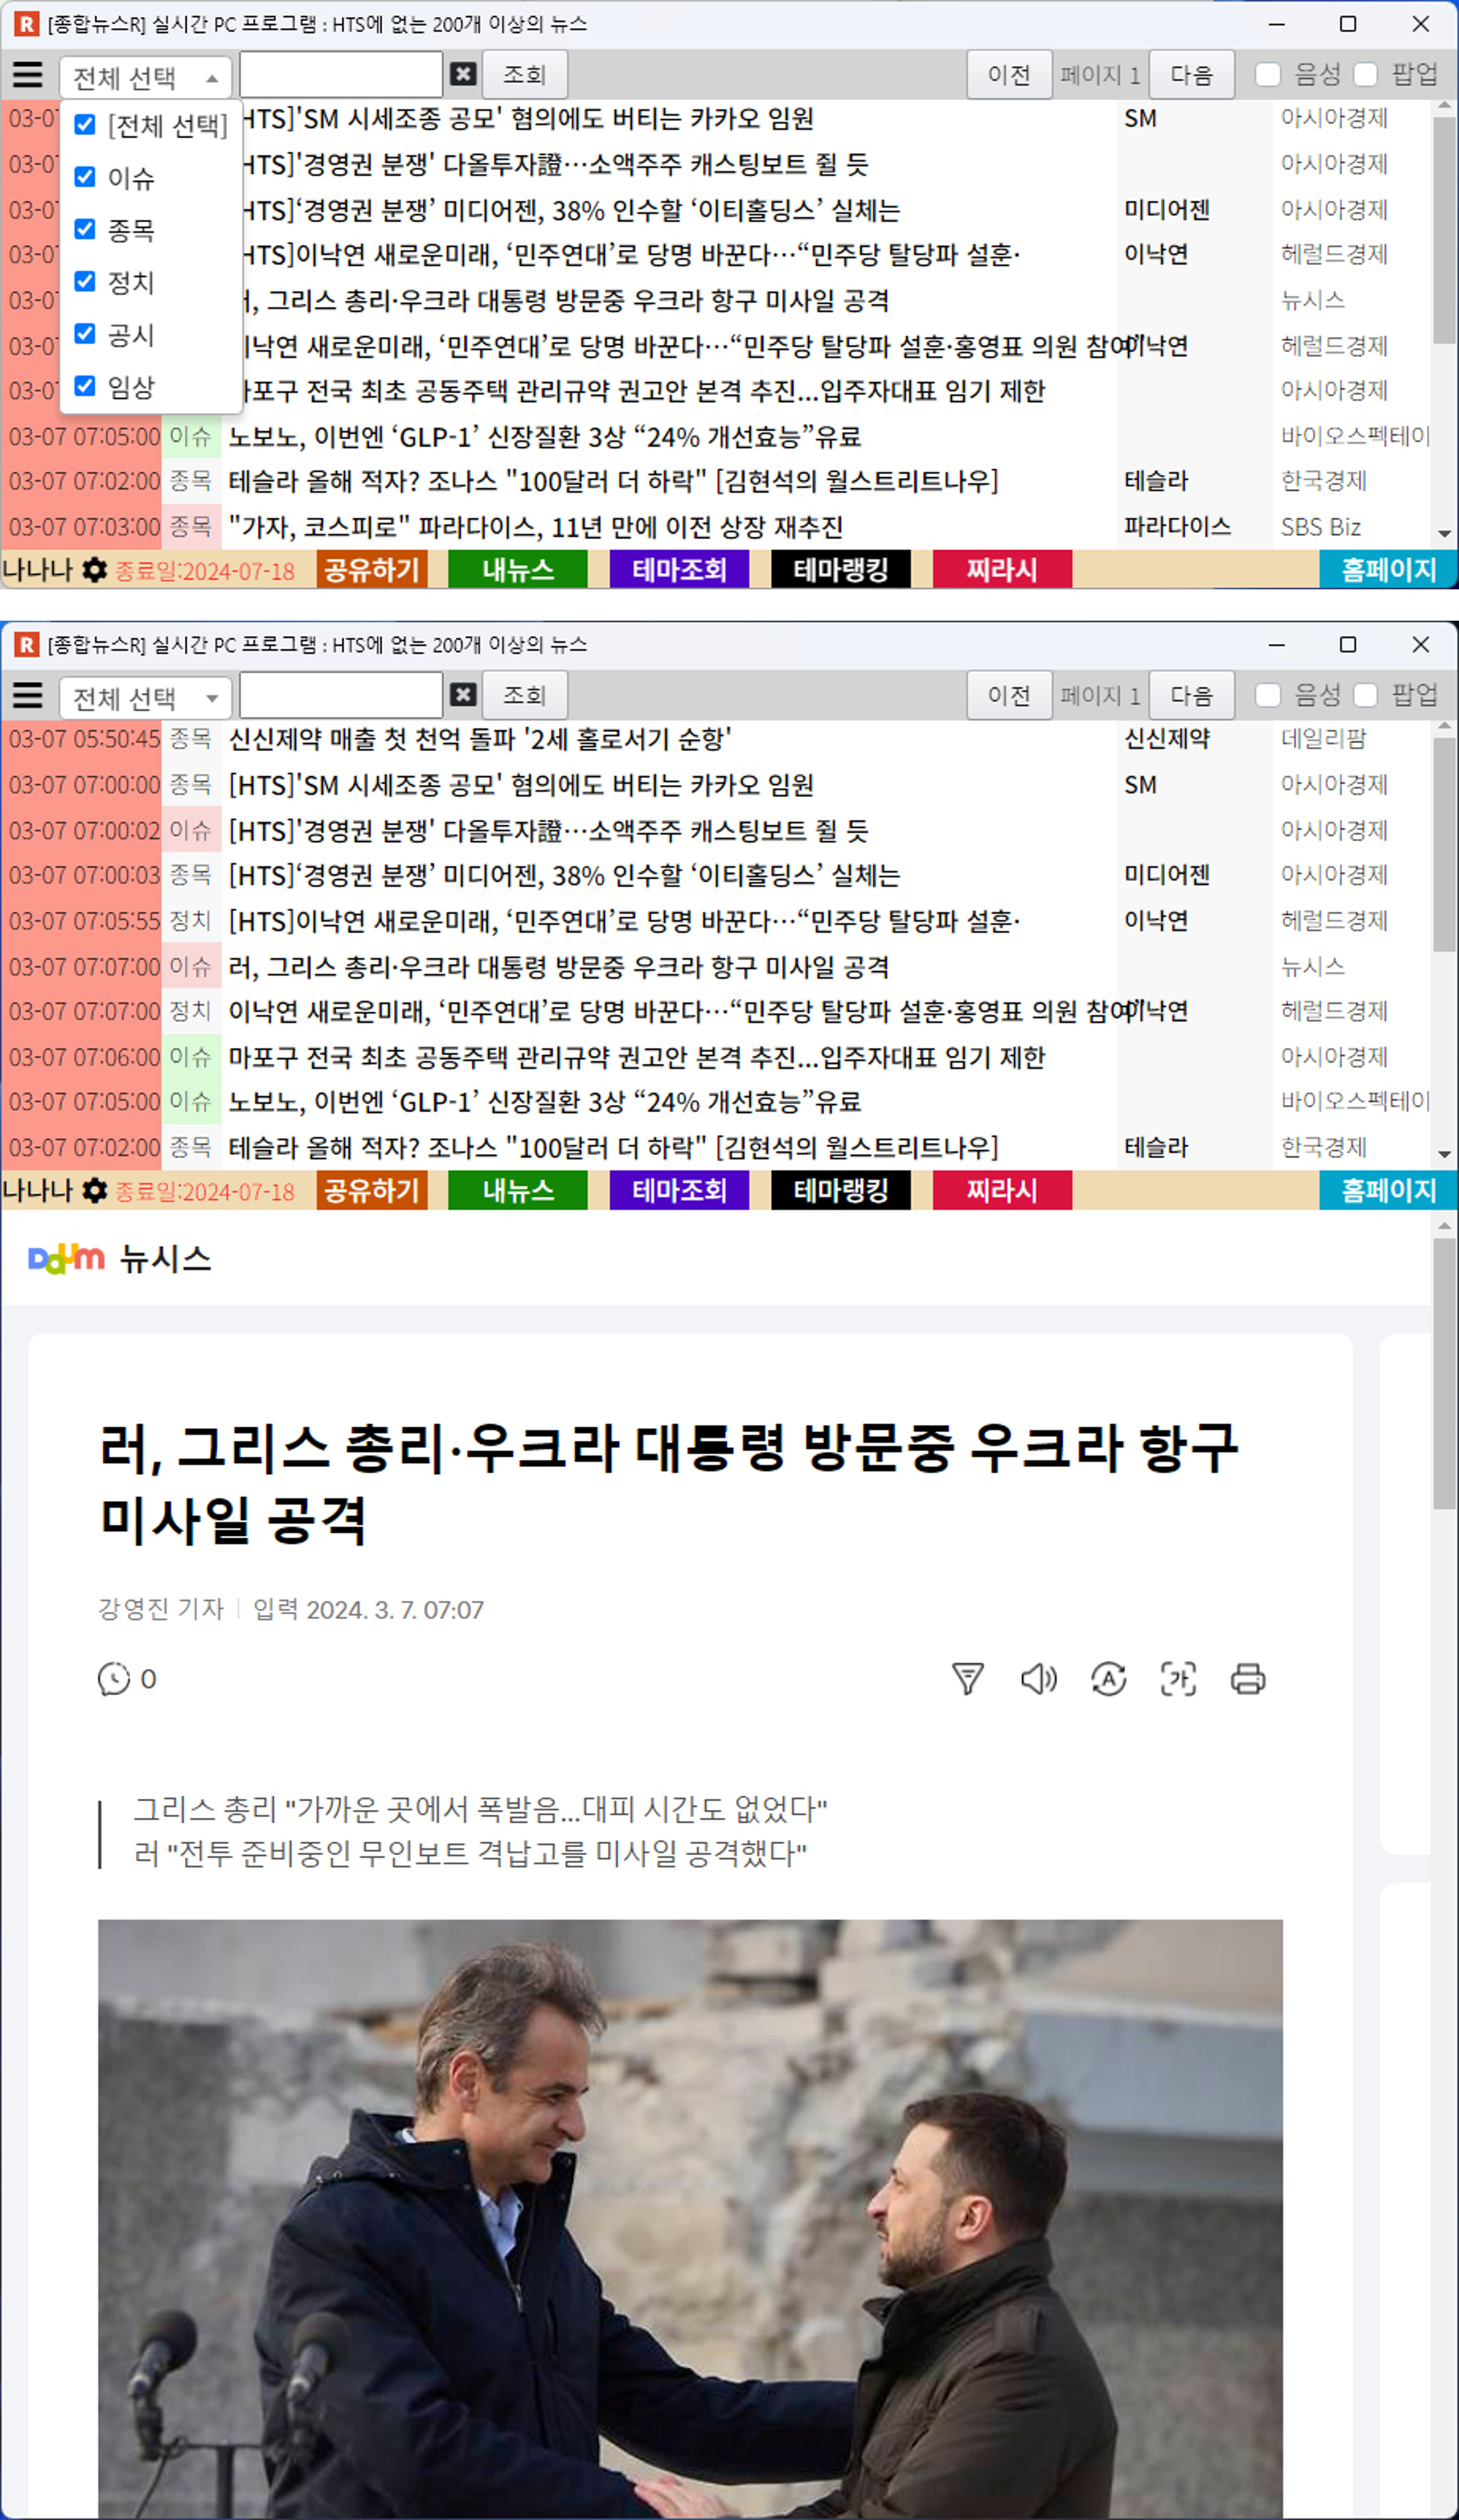The image size is (1459, 2520).
Task: Open 찌라시 in the article window
Action: (1002, 1190)
